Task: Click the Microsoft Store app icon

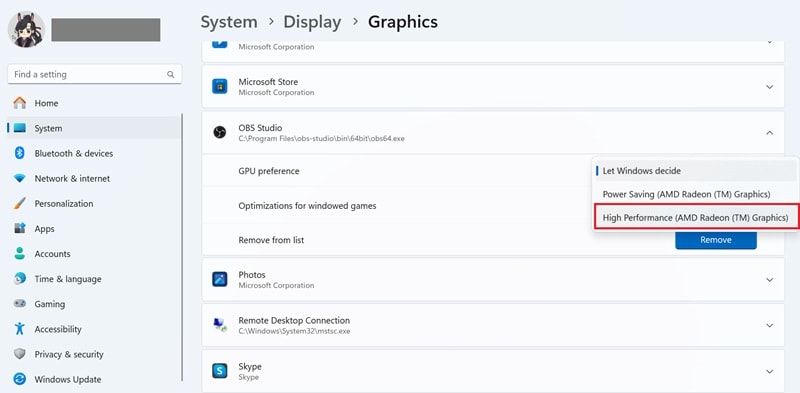Action: (219, 87)
